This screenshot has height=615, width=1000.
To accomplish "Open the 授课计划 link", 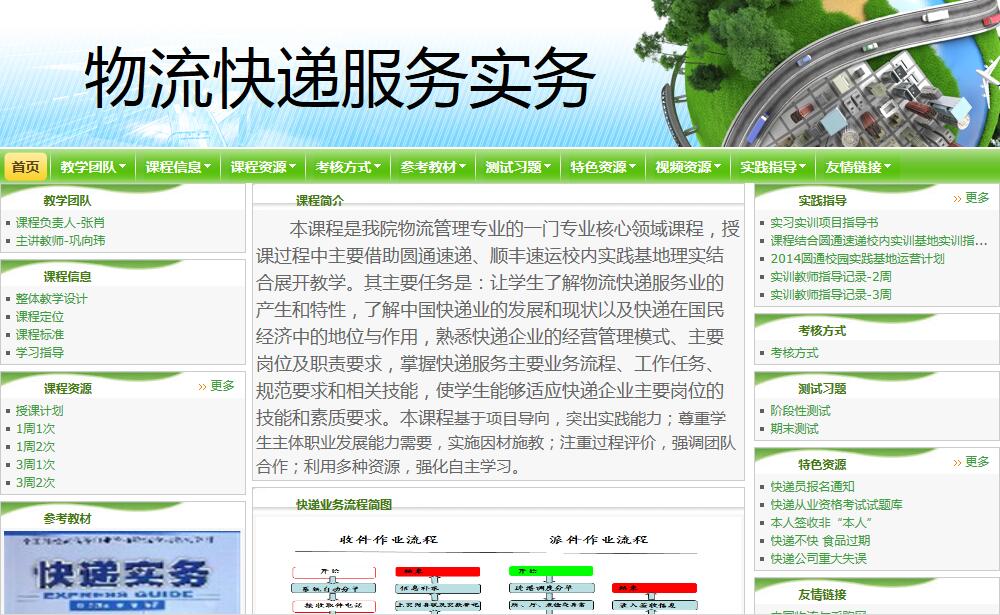I will point(40,411).
